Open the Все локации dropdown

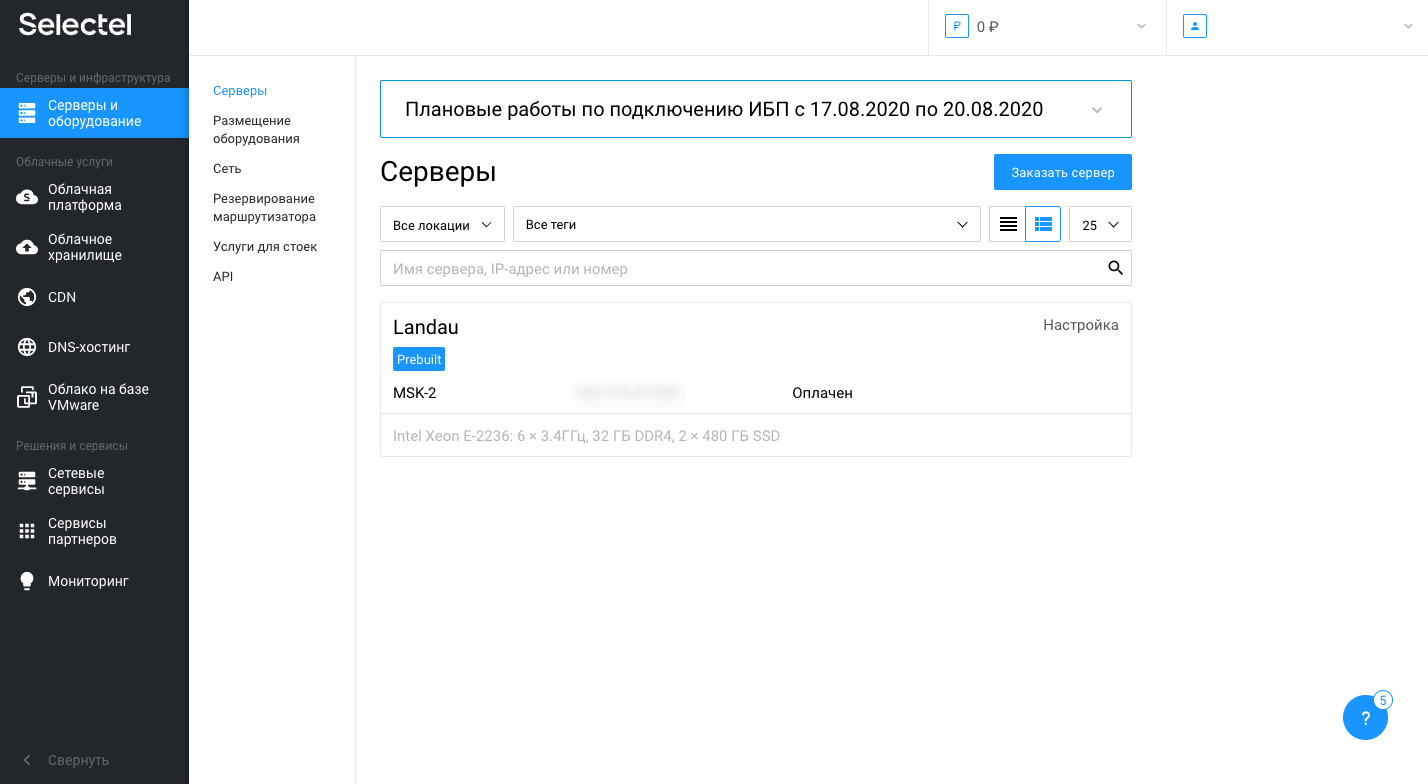pos(442,224)
